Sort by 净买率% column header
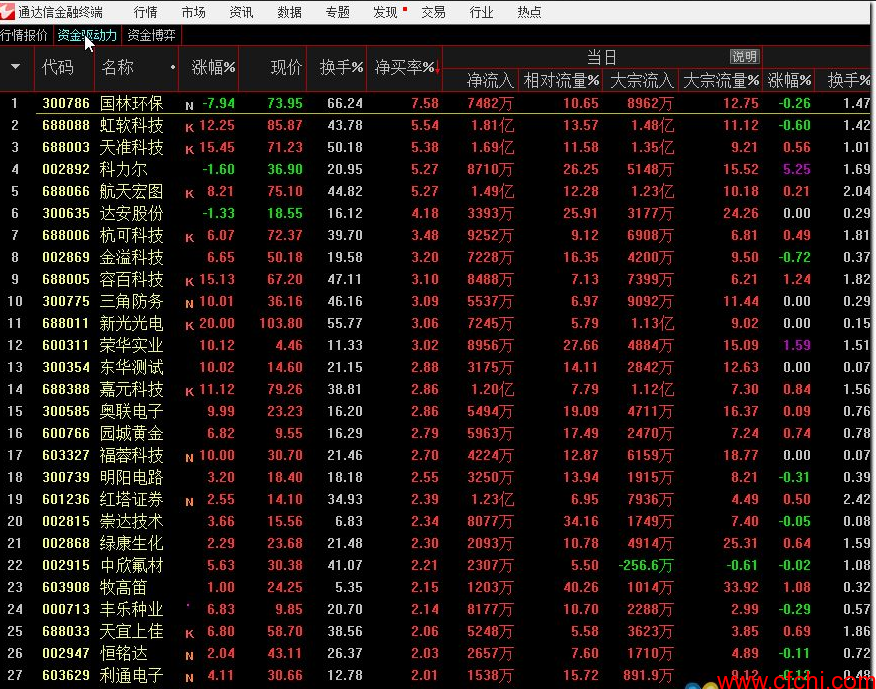 coord(404,68)
